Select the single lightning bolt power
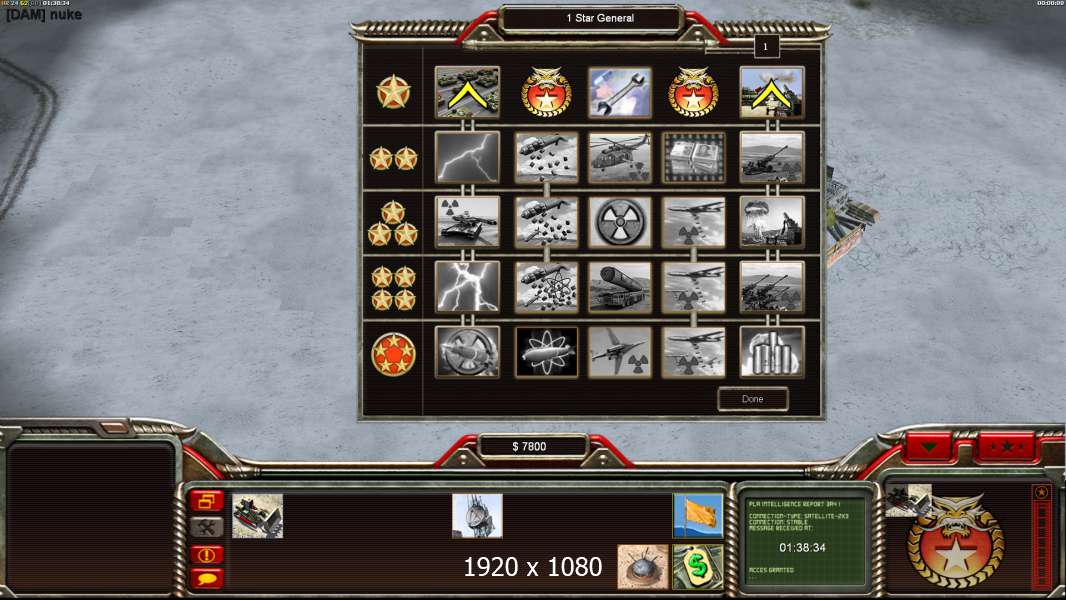This screenshot has height=600, width=1066. point(467,158)
